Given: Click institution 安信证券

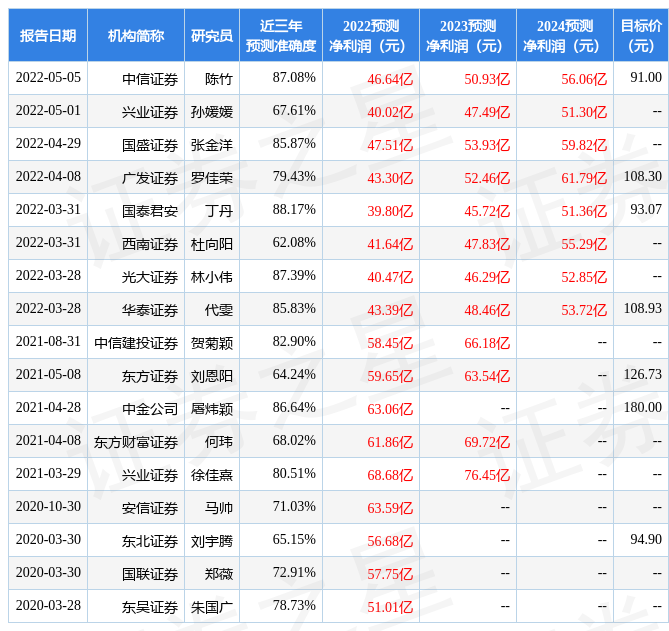Looking at the screenshot, I should (x=150, y=508).
